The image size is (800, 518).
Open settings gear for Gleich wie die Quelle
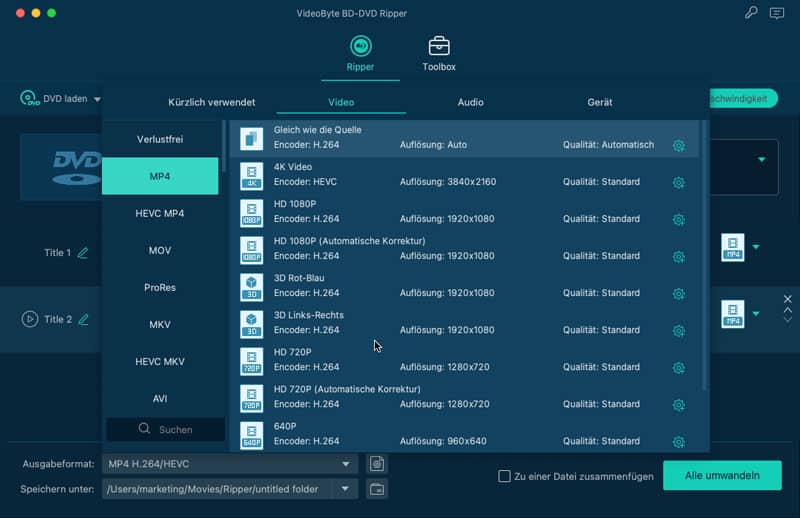(x=679, y=145)
